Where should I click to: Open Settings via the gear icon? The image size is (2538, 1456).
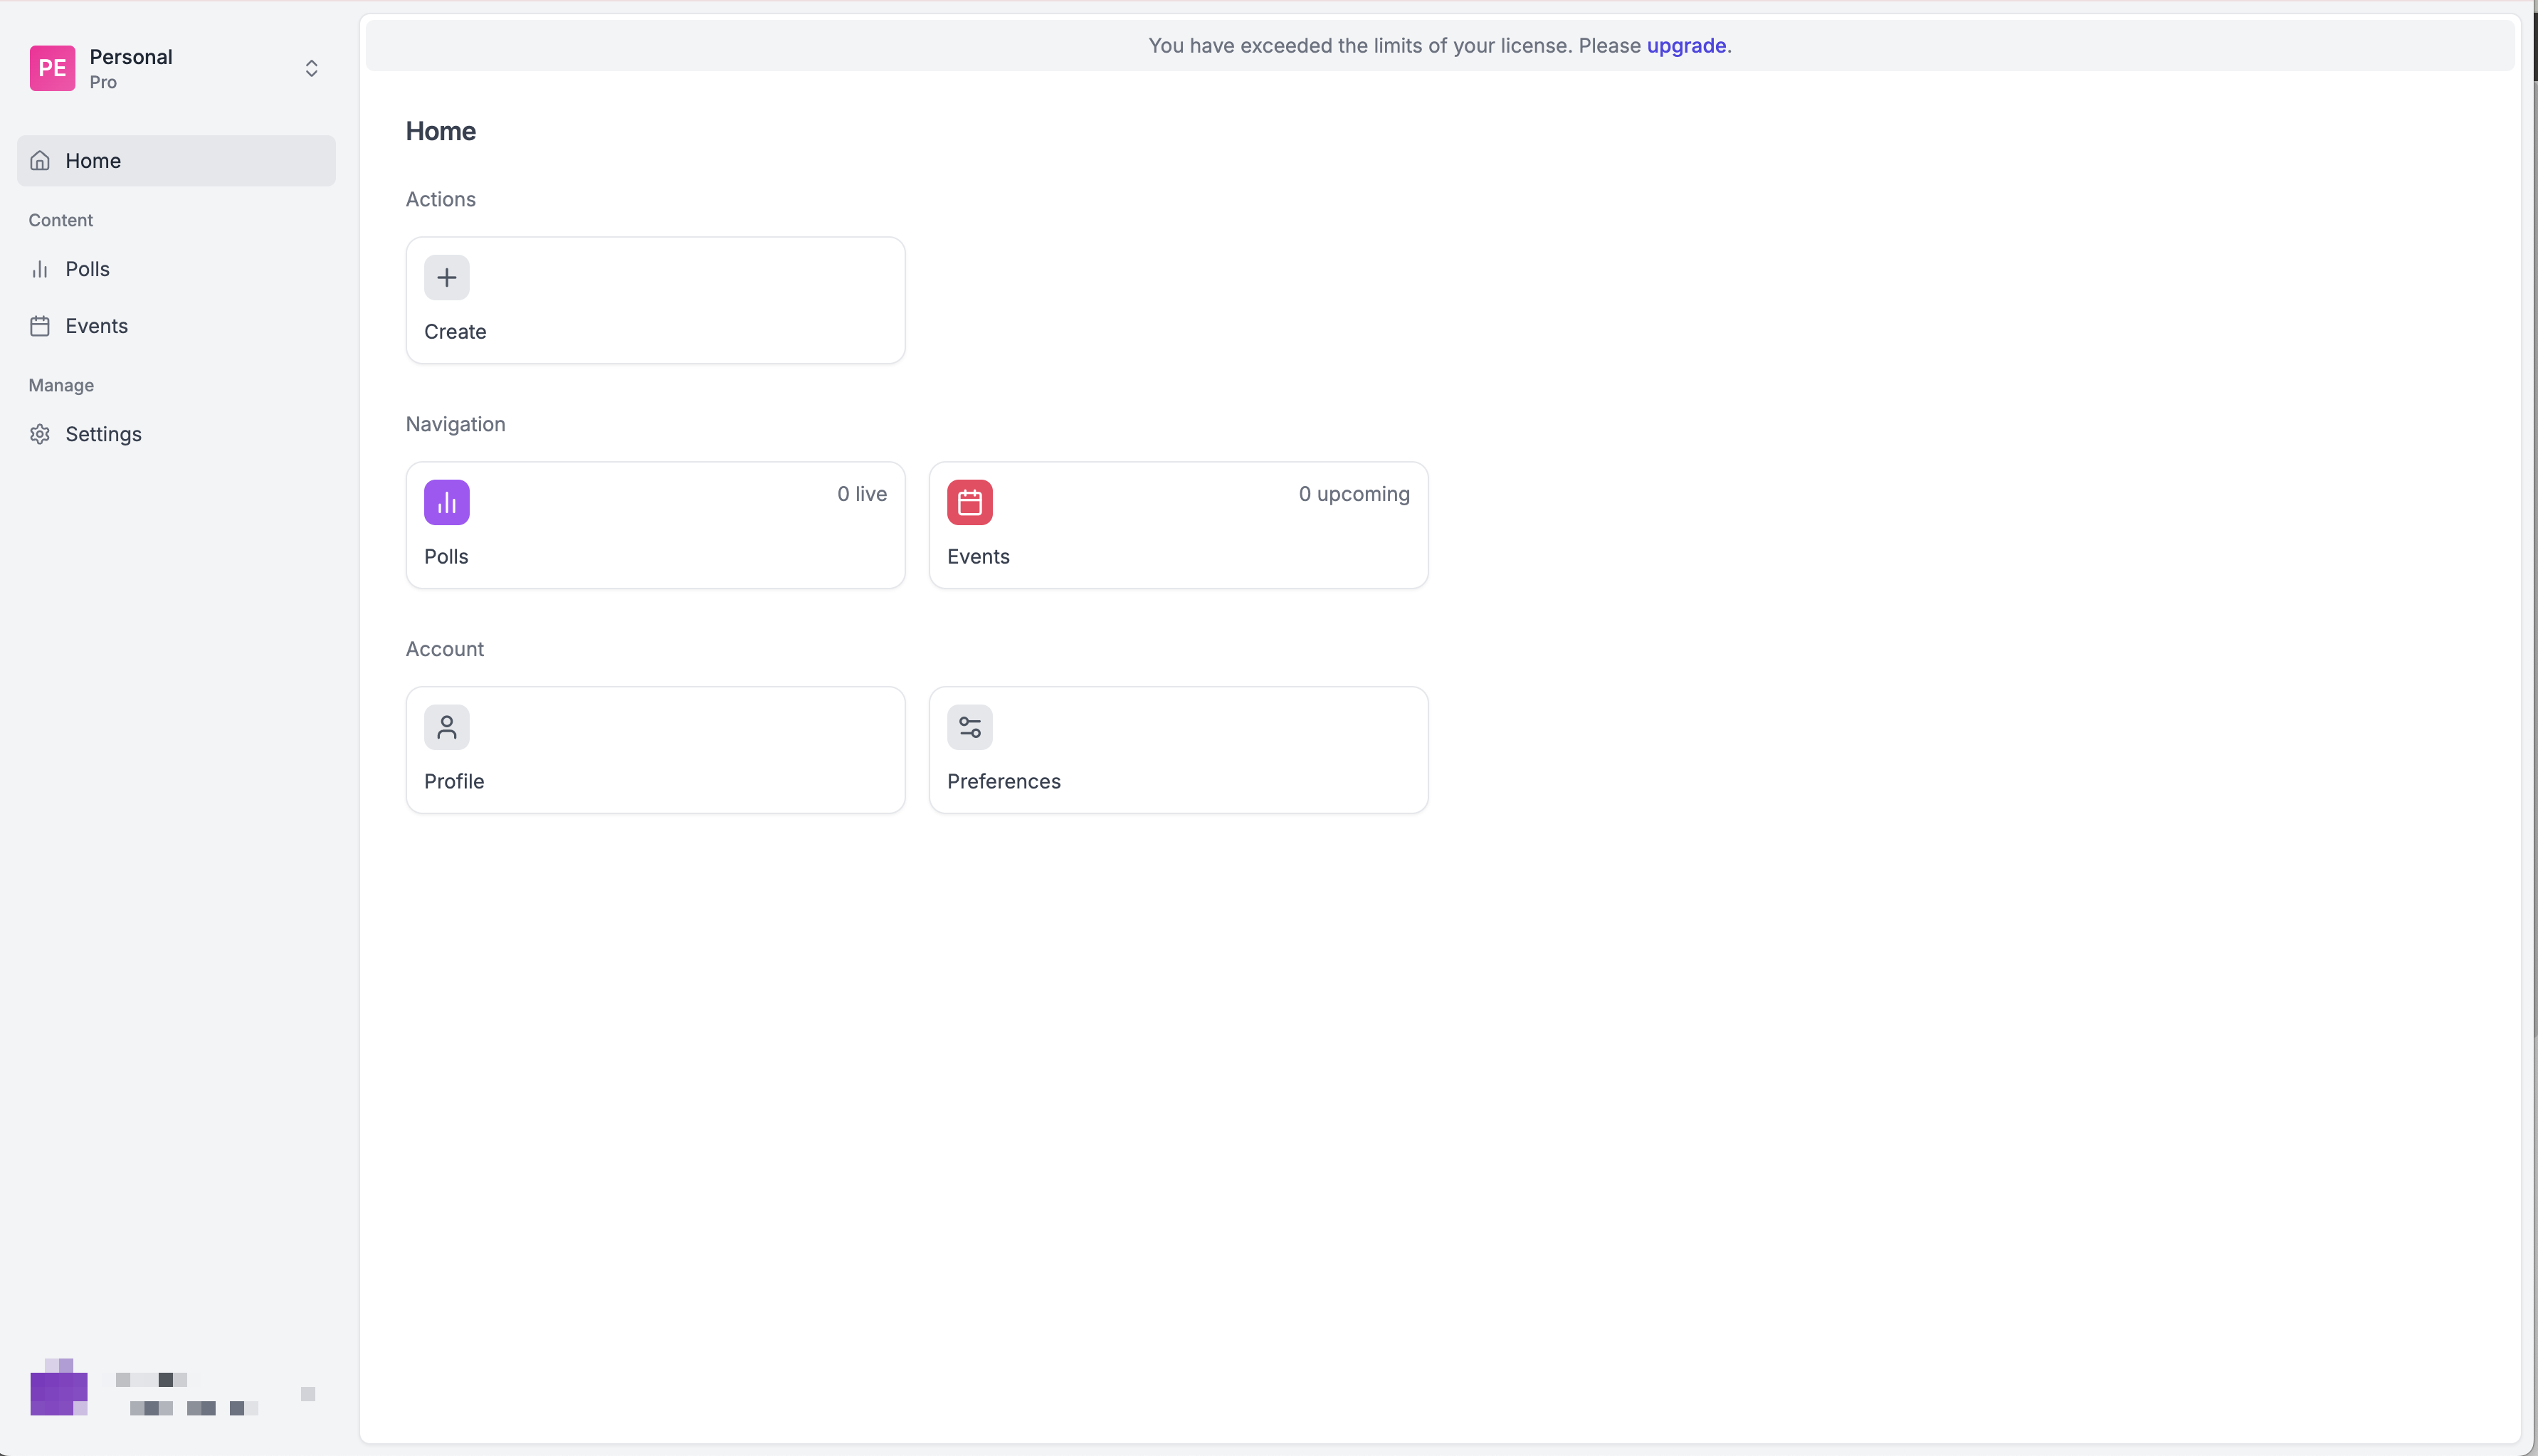[x=40, y=434]
